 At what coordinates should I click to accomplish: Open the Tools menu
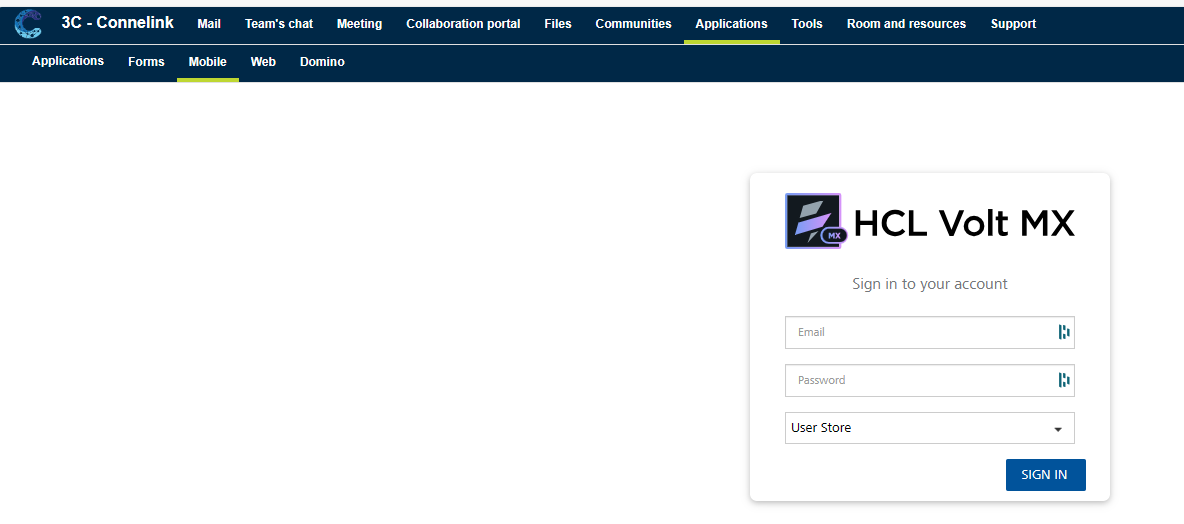807,24
